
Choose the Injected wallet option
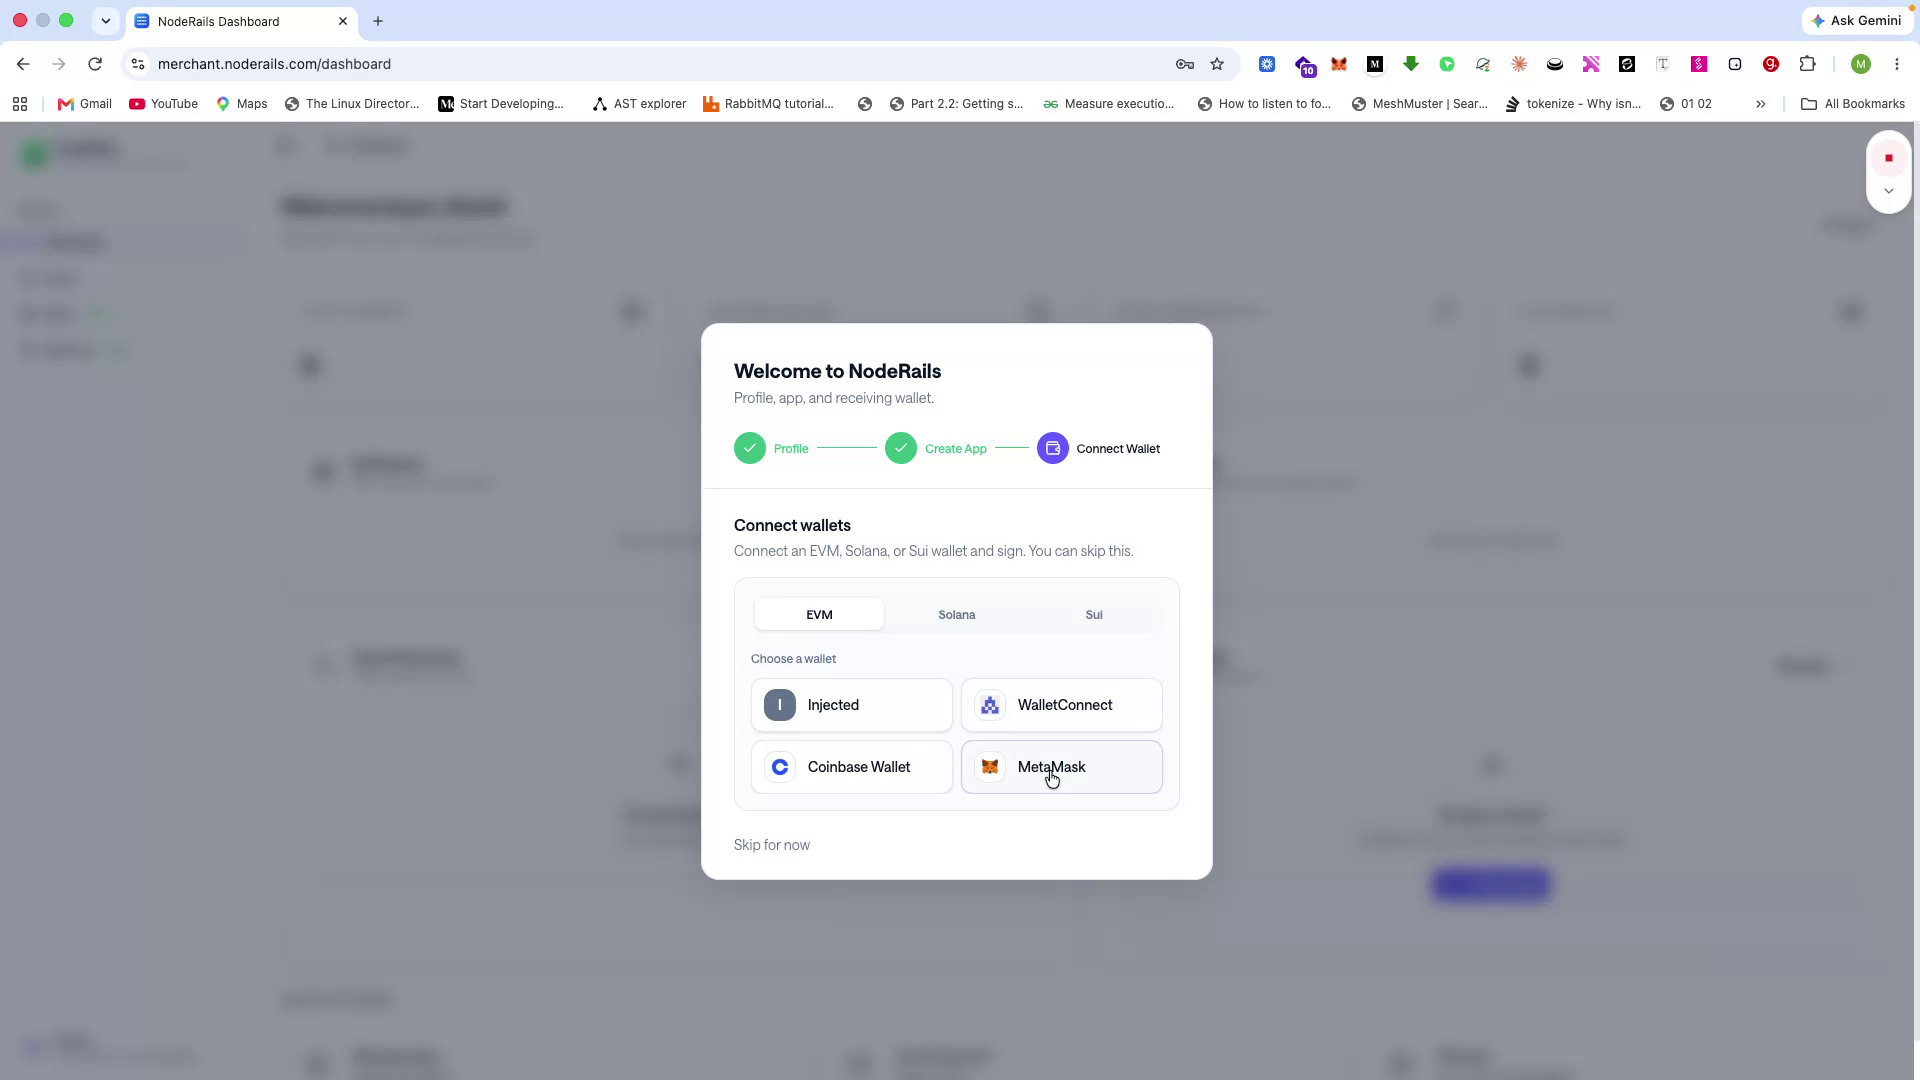click(852, 705)
